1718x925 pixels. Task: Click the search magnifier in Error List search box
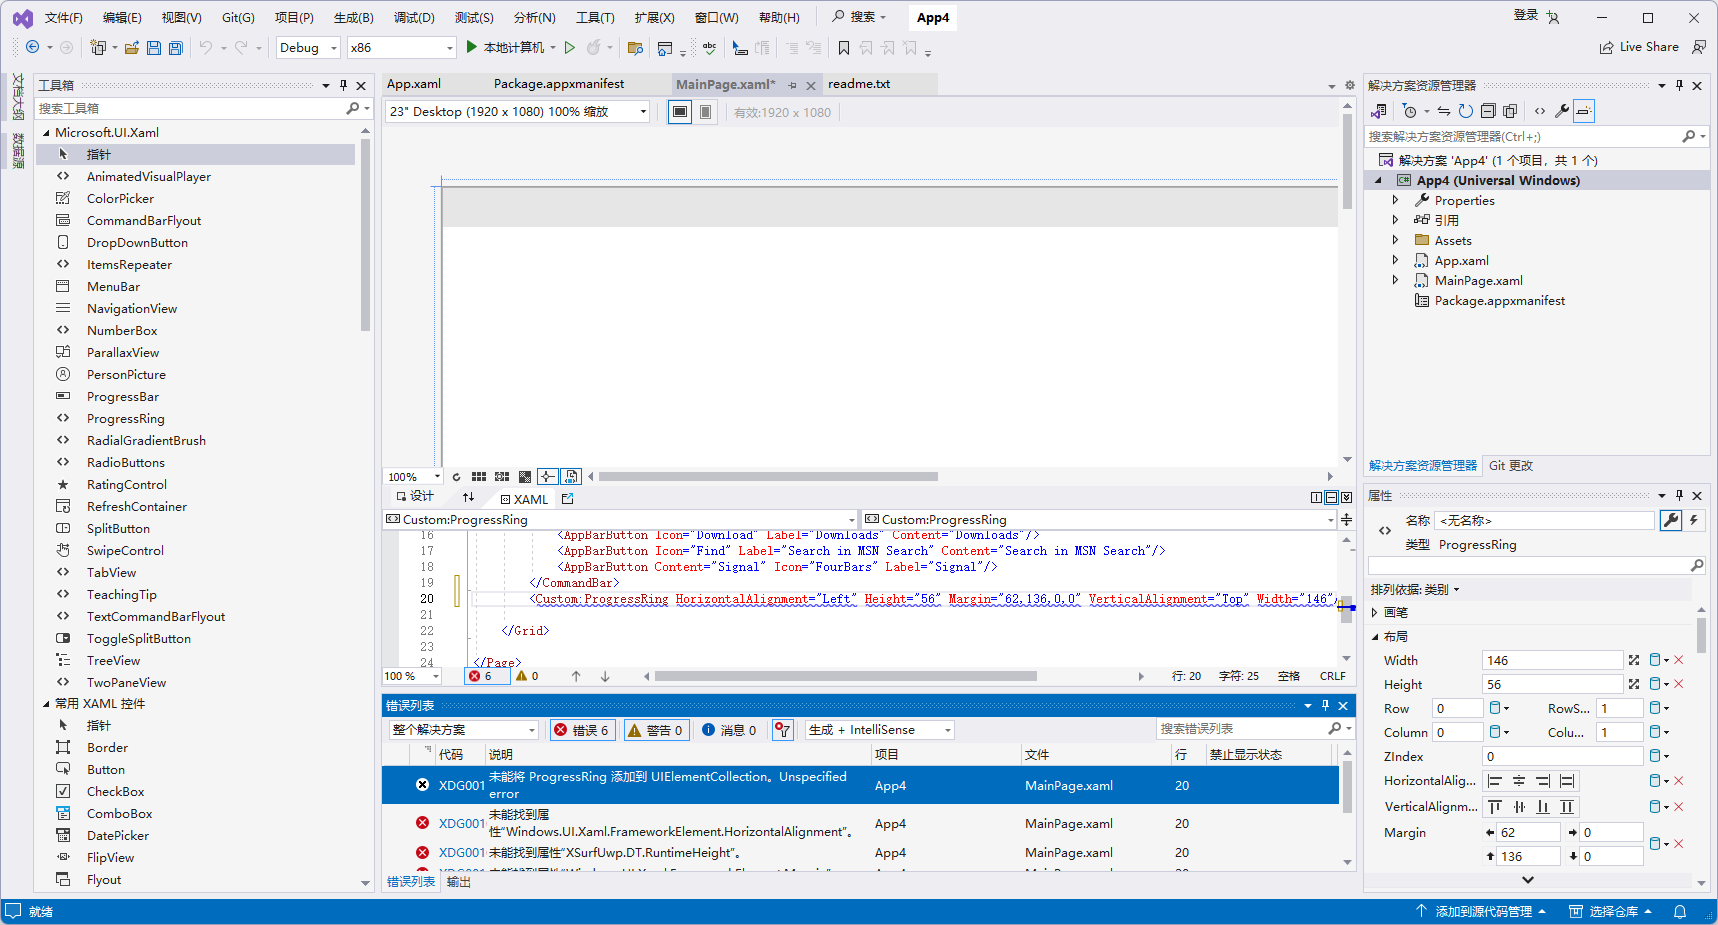coord(1335,729)
